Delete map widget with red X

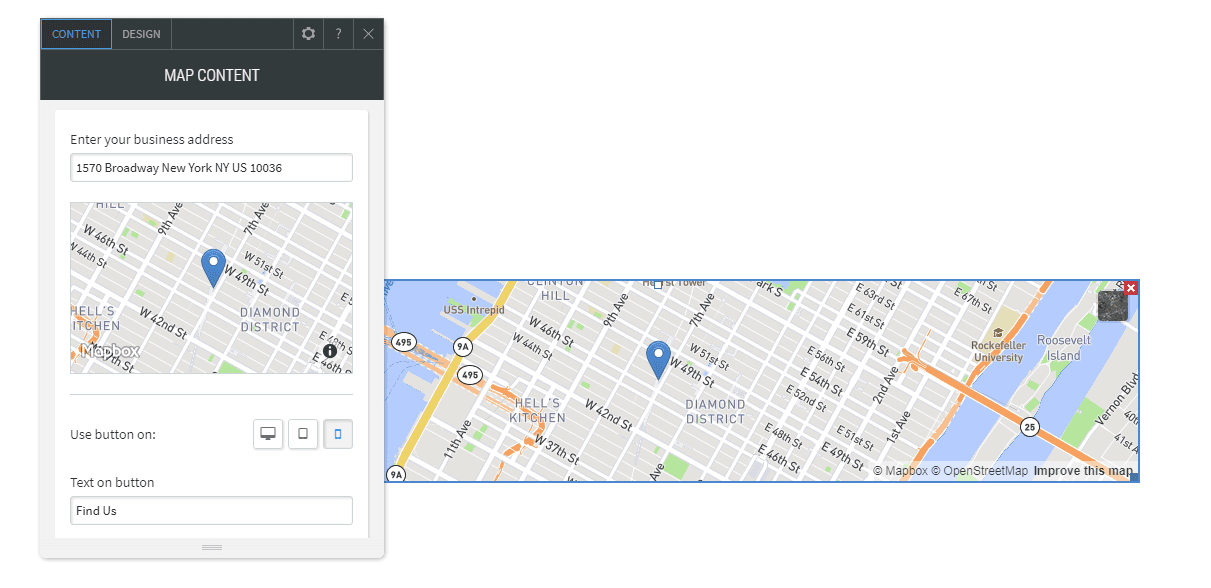coord(1131,288)
